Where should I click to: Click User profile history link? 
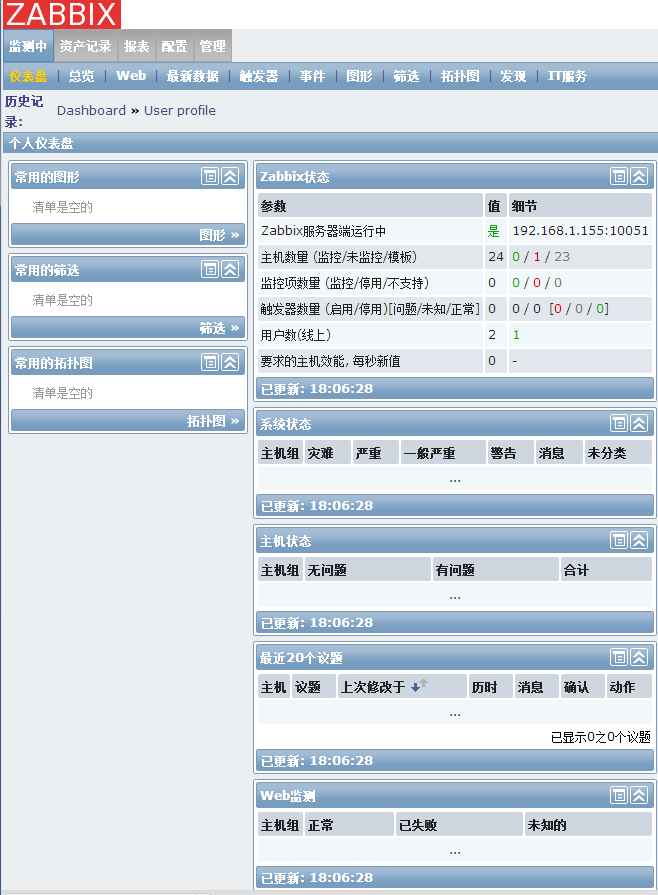coord(180,110)
